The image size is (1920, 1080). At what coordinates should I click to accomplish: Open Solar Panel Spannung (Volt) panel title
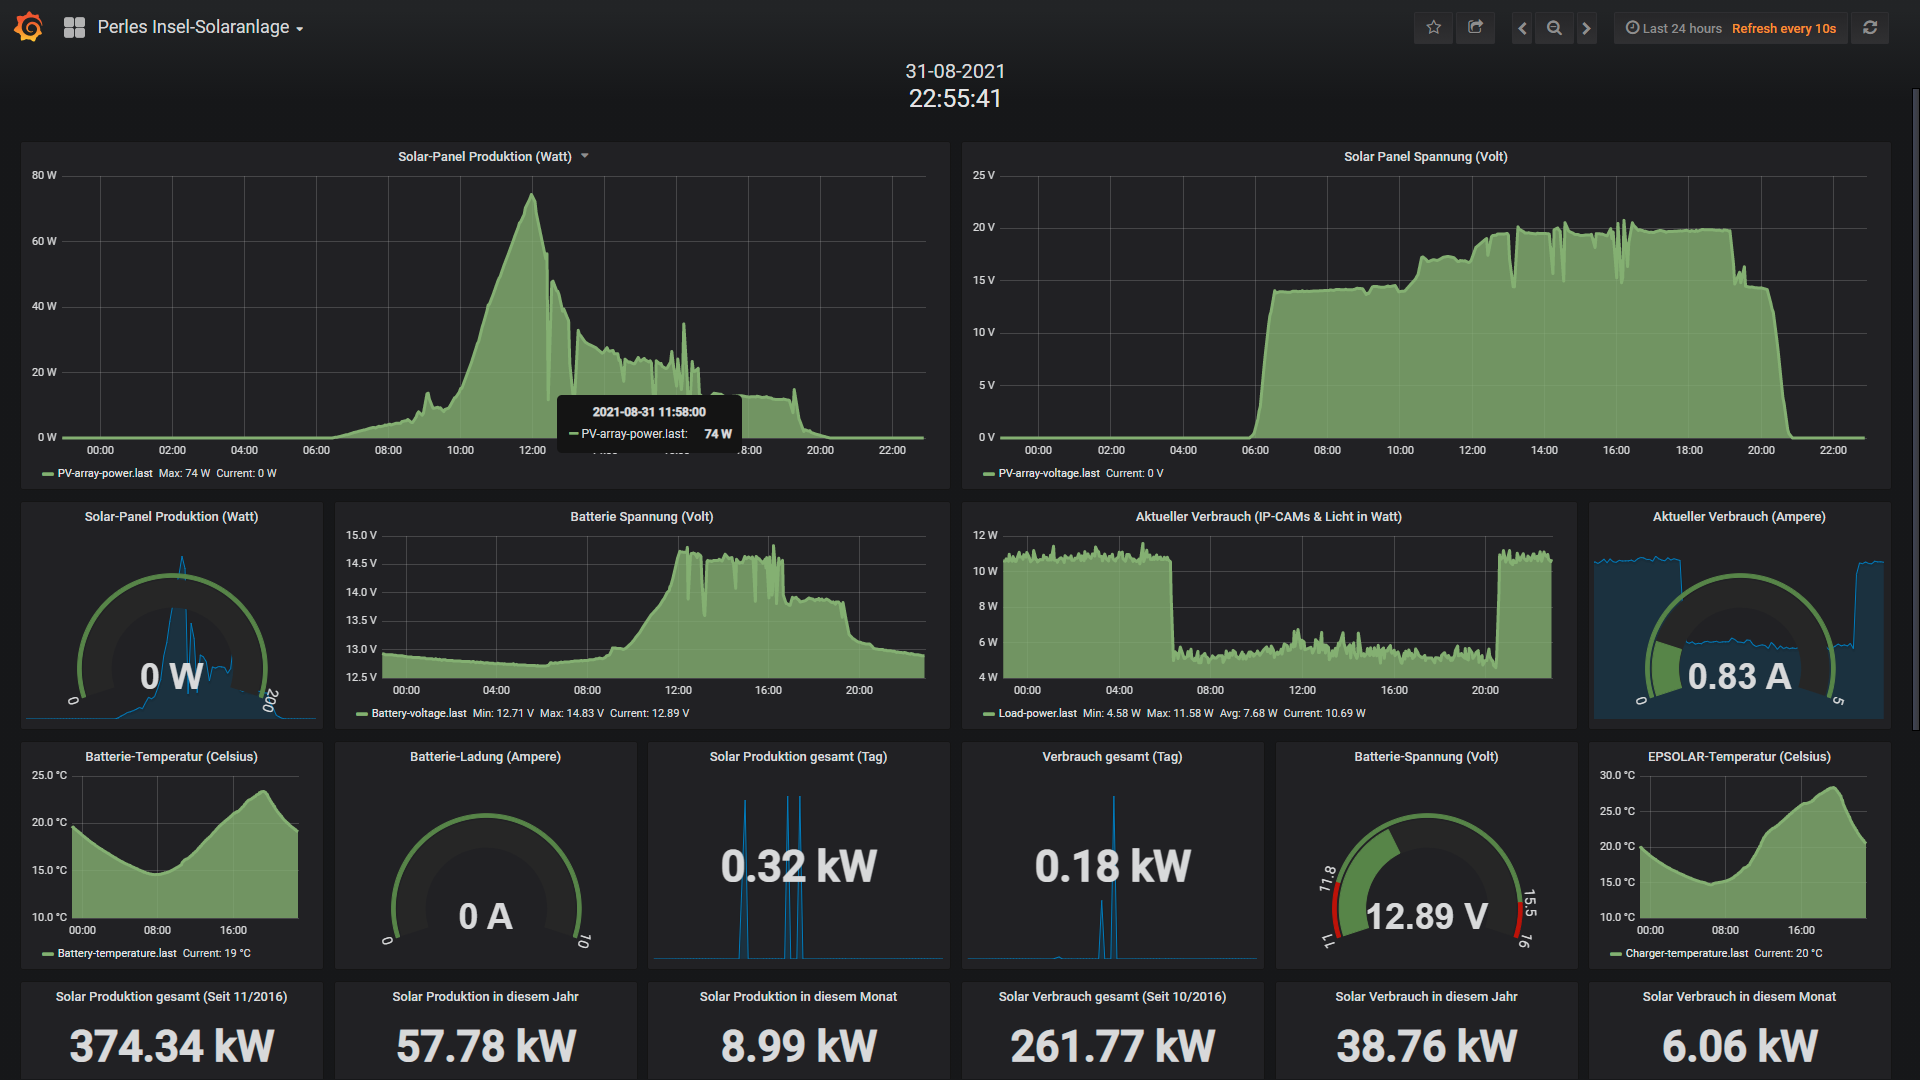coord(1425,157)
